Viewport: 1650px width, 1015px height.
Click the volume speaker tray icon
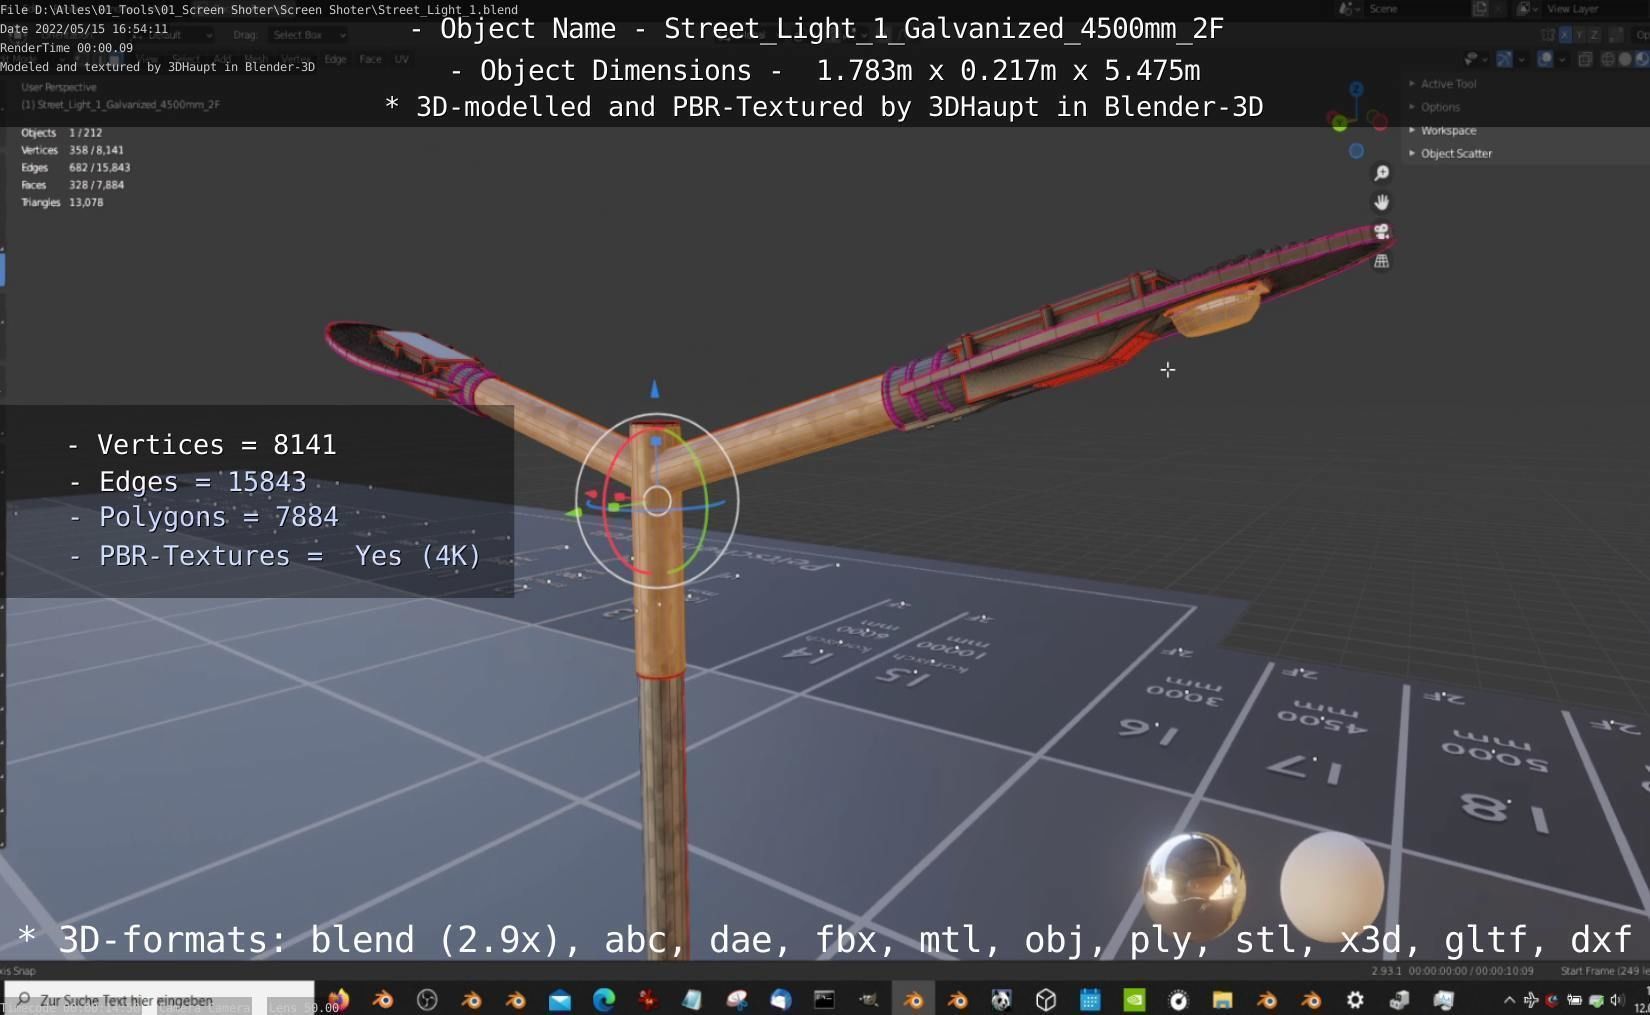click(1616, 1000)
